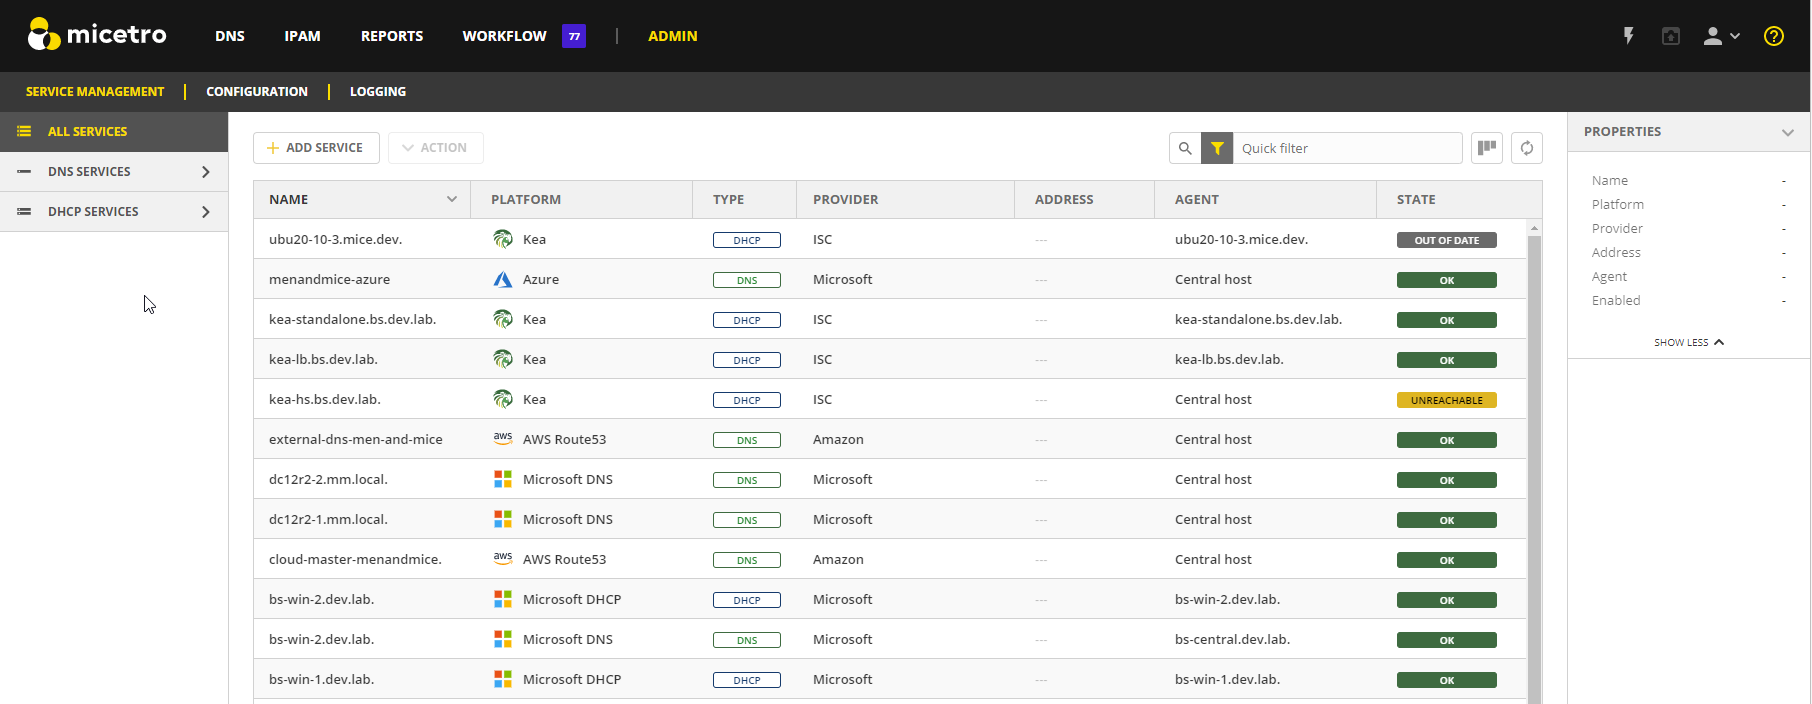
Task: Click the All Services list icon
Action: (x=24, y=131)
